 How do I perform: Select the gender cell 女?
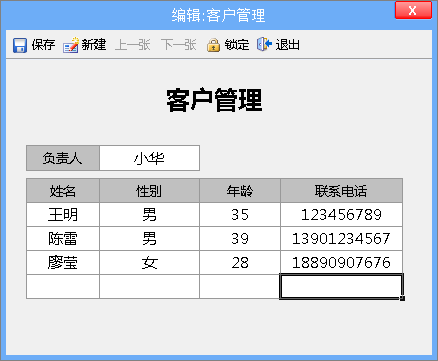pyautogui.click(x=150, y=263)
